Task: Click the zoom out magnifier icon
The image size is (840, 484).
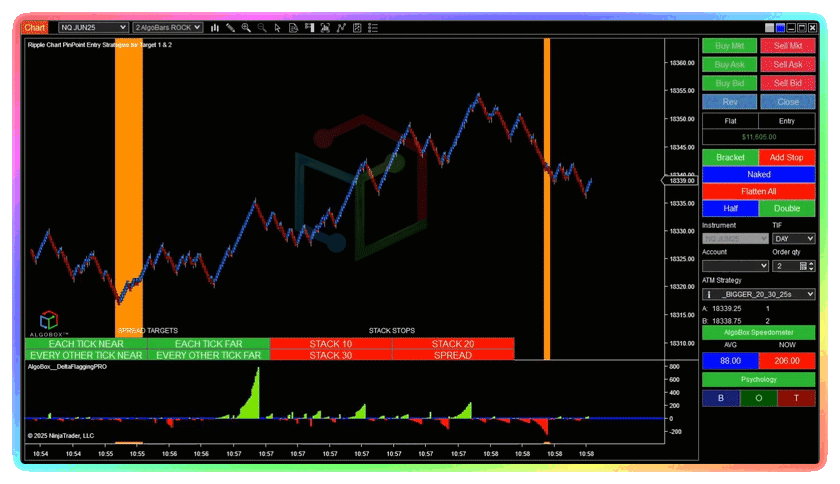Action: coord(261,28)
